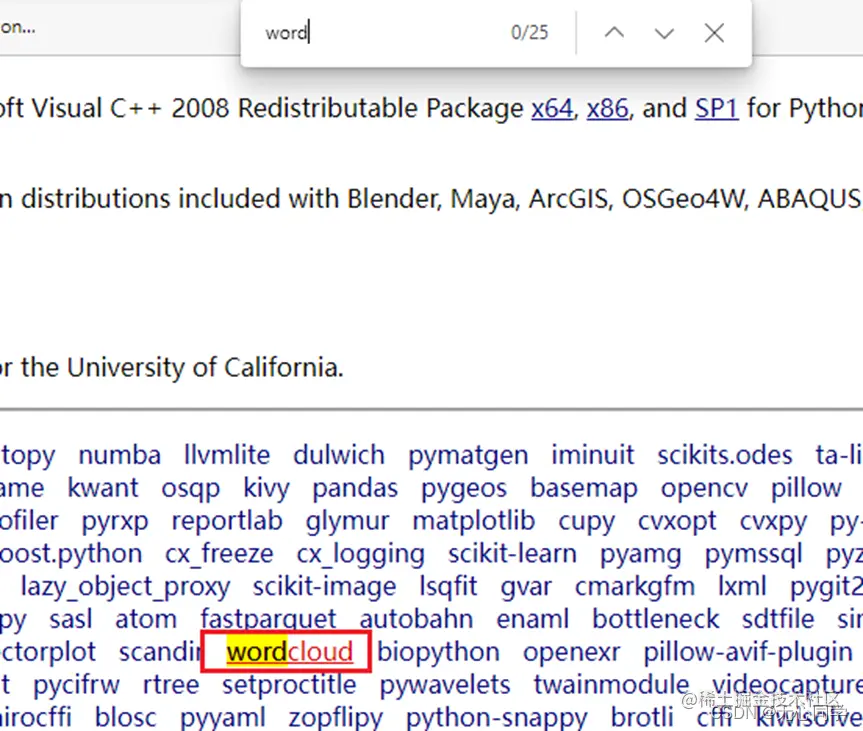Open the autobahn package link
The width and height of the screenshot is (863, 731).
416,619
